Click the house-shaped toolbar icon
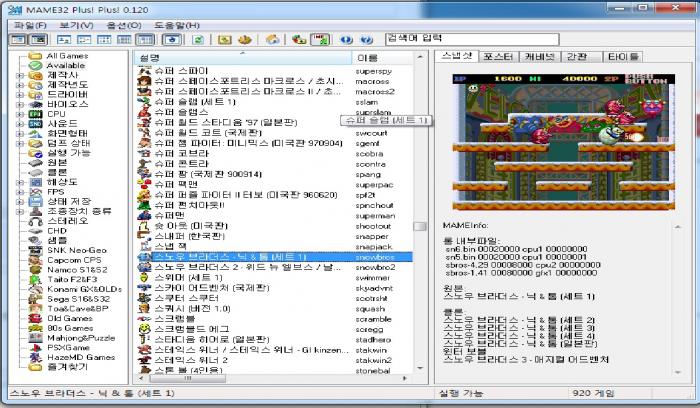 click(272, 40)
